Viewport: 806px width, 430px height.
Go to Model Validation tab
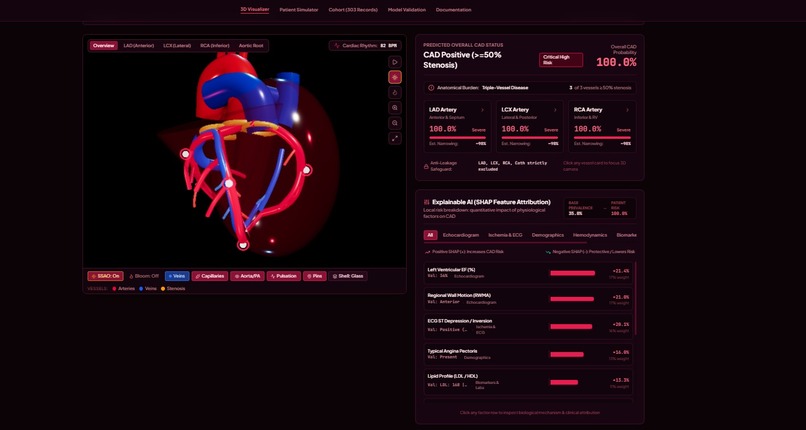(407, 10)
